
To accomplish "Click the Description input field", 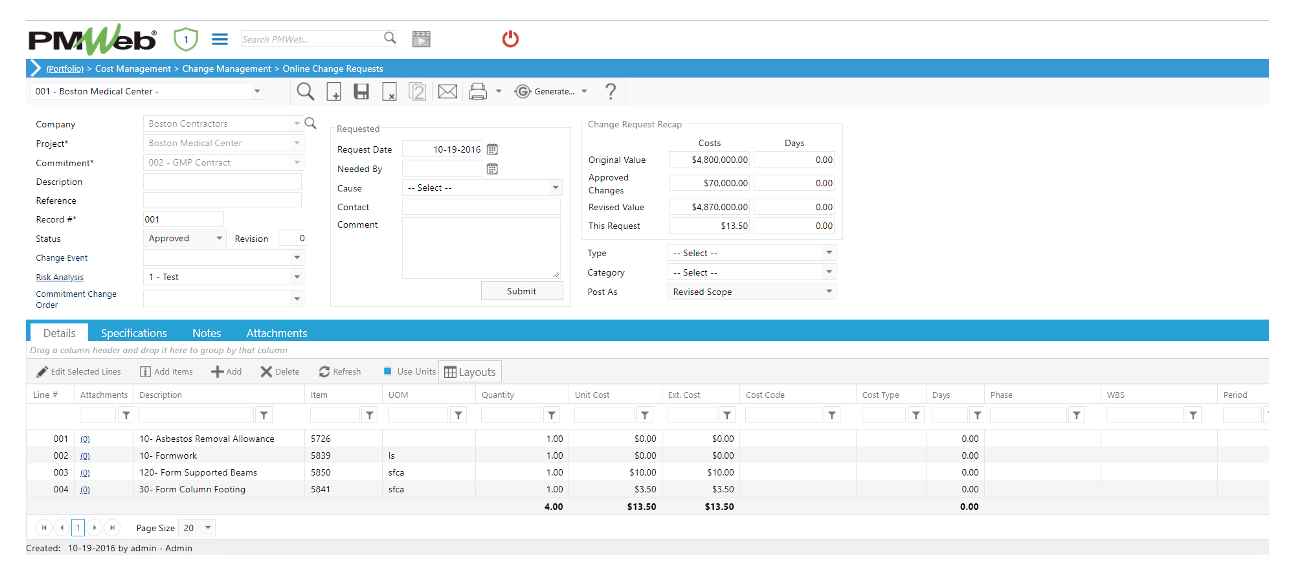I will pyautogui.click(x=222, y=182).
